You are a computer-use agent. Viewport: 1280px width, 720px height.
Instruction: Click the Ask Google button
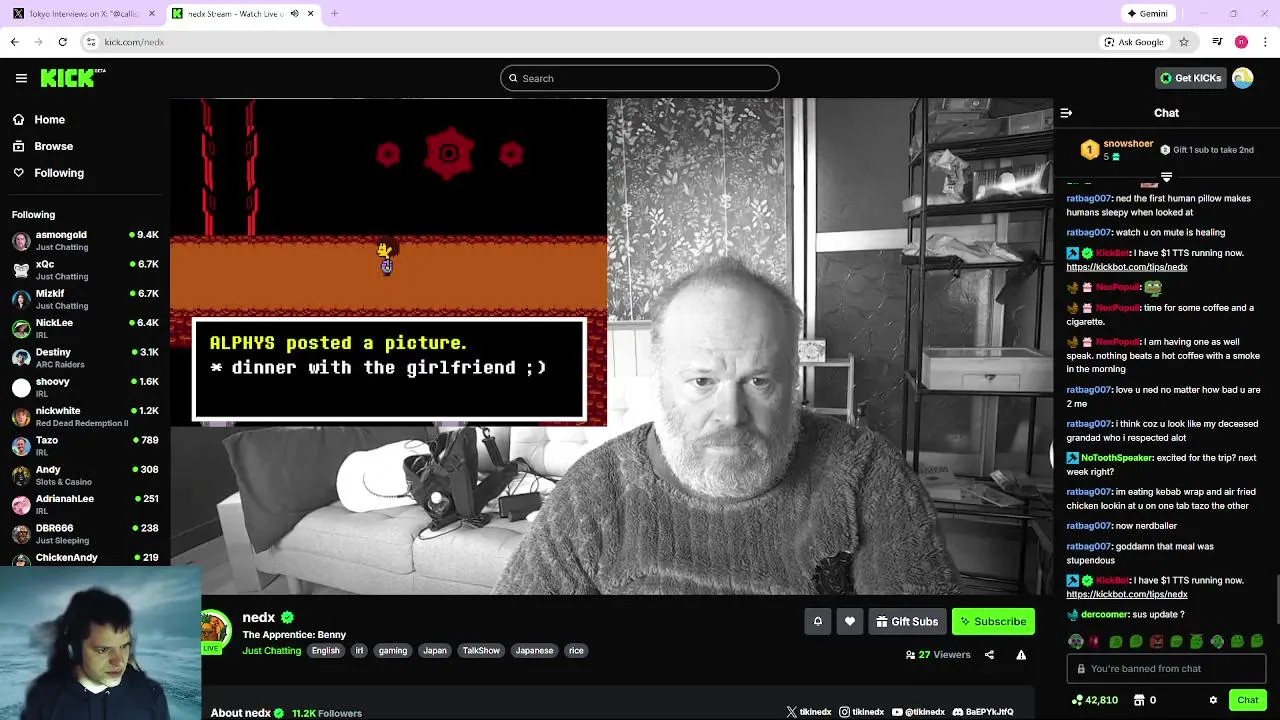pyautogui.click(x=1133, y=42)
